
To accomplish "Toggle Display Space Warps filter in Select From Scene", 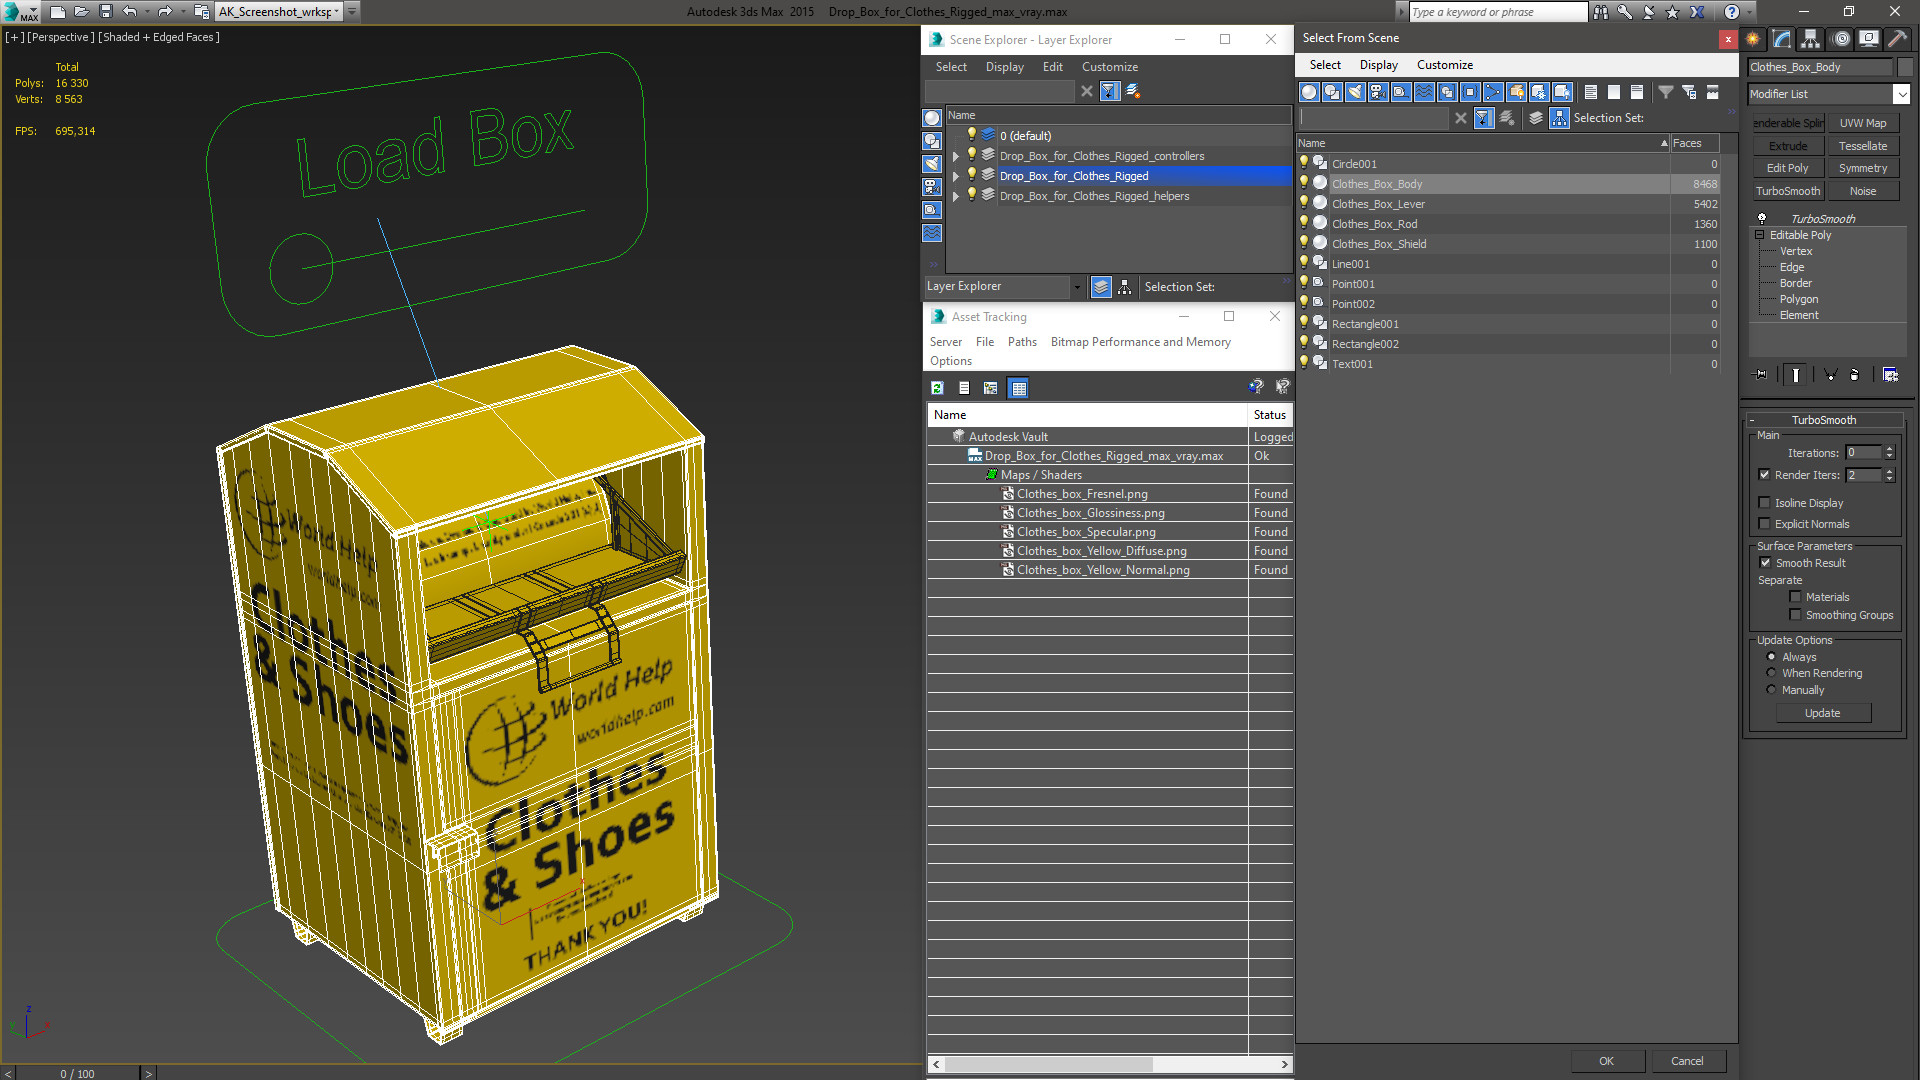I will point(1424,92).
